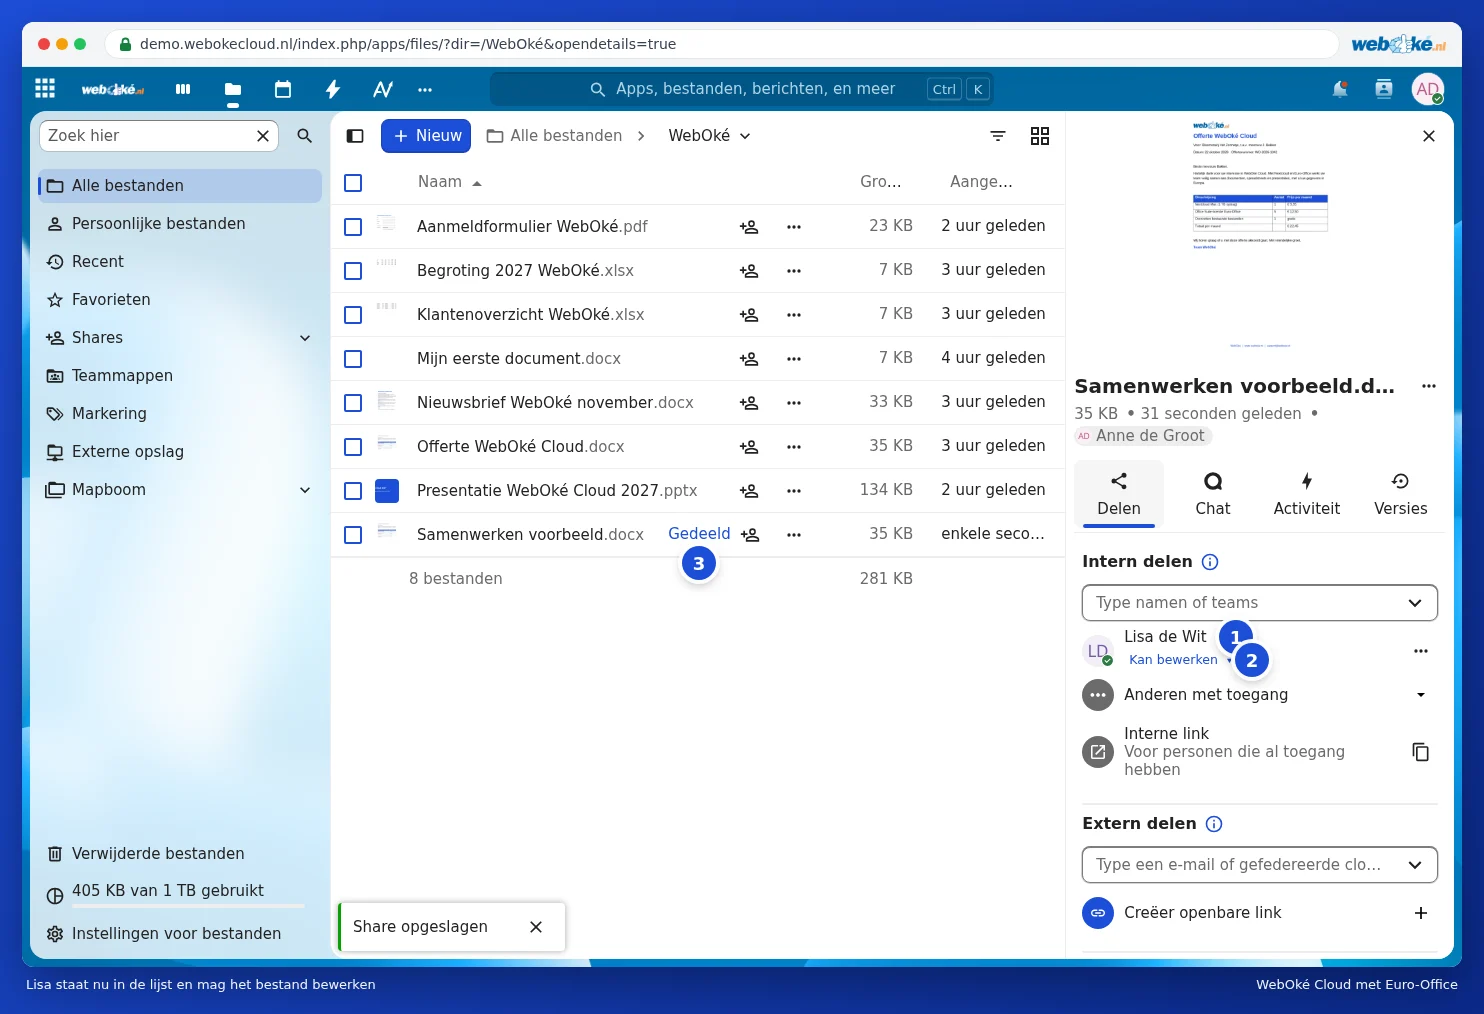
Task: Open Recent in the sidebar
Action: [x=180, y=262]
